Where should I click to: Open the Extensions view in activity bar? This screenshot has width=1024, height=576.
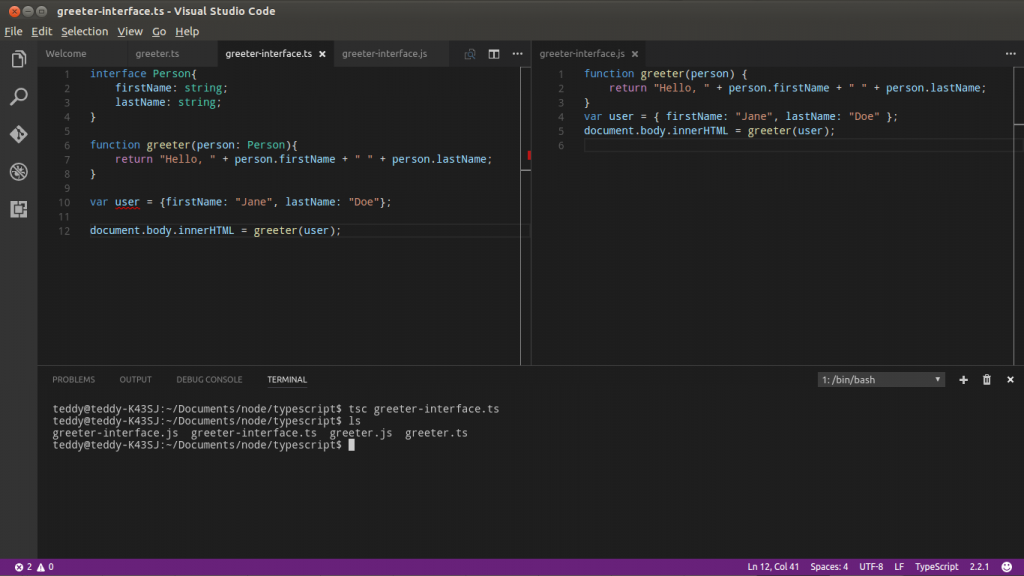[18, 209]
